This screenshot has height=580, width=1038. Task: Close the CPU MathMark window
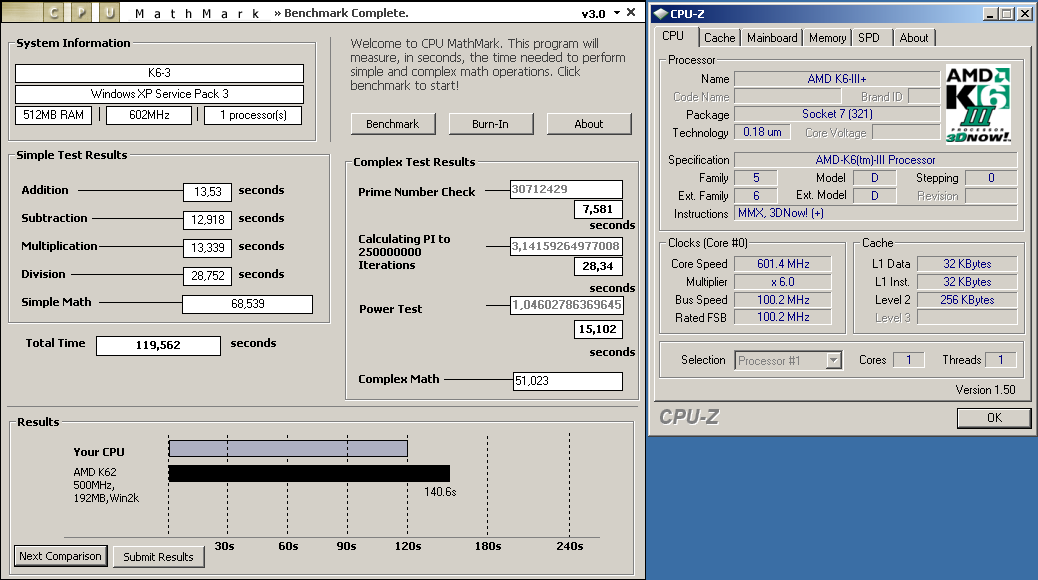[x=633, y=13]
